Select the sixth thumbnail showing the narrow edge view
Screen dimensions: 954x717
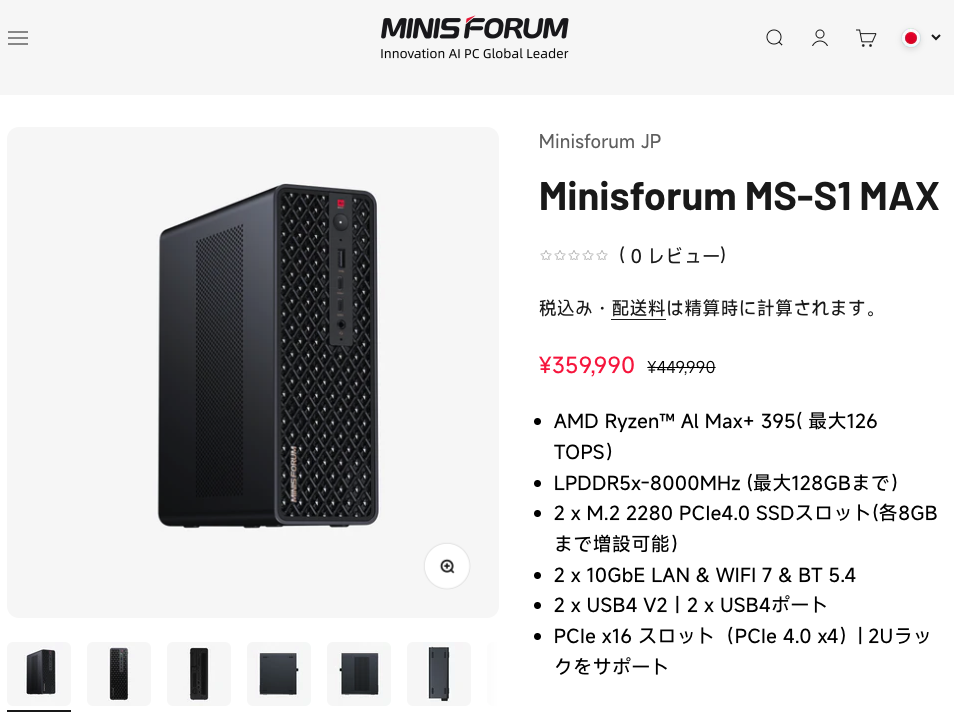[x=439, y=674]
